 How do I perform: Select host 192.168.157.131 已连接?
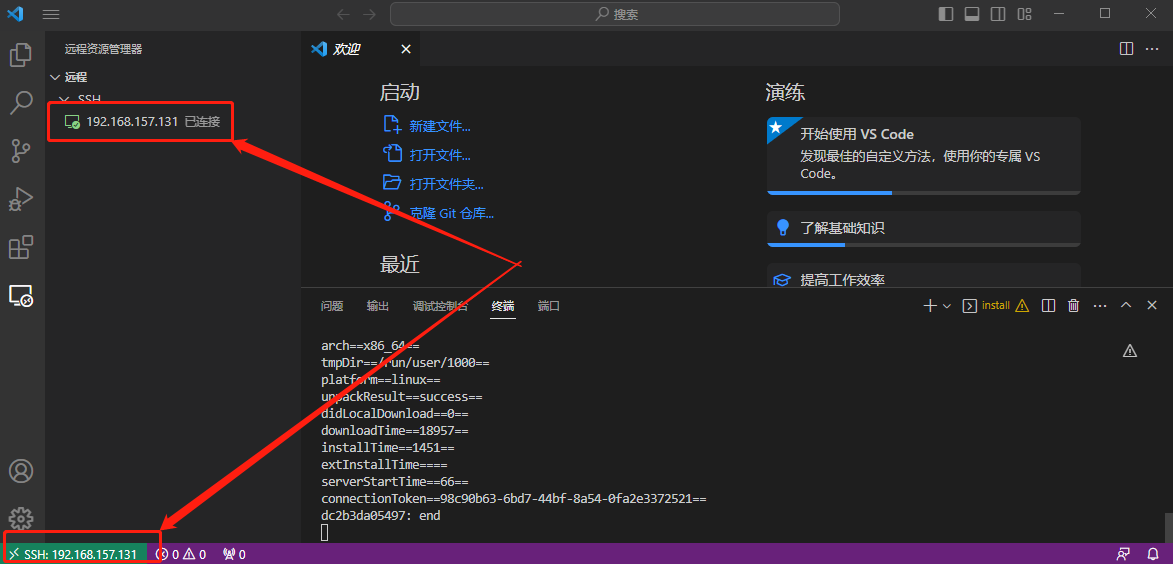pyautogui.click(x=173, y=121)
